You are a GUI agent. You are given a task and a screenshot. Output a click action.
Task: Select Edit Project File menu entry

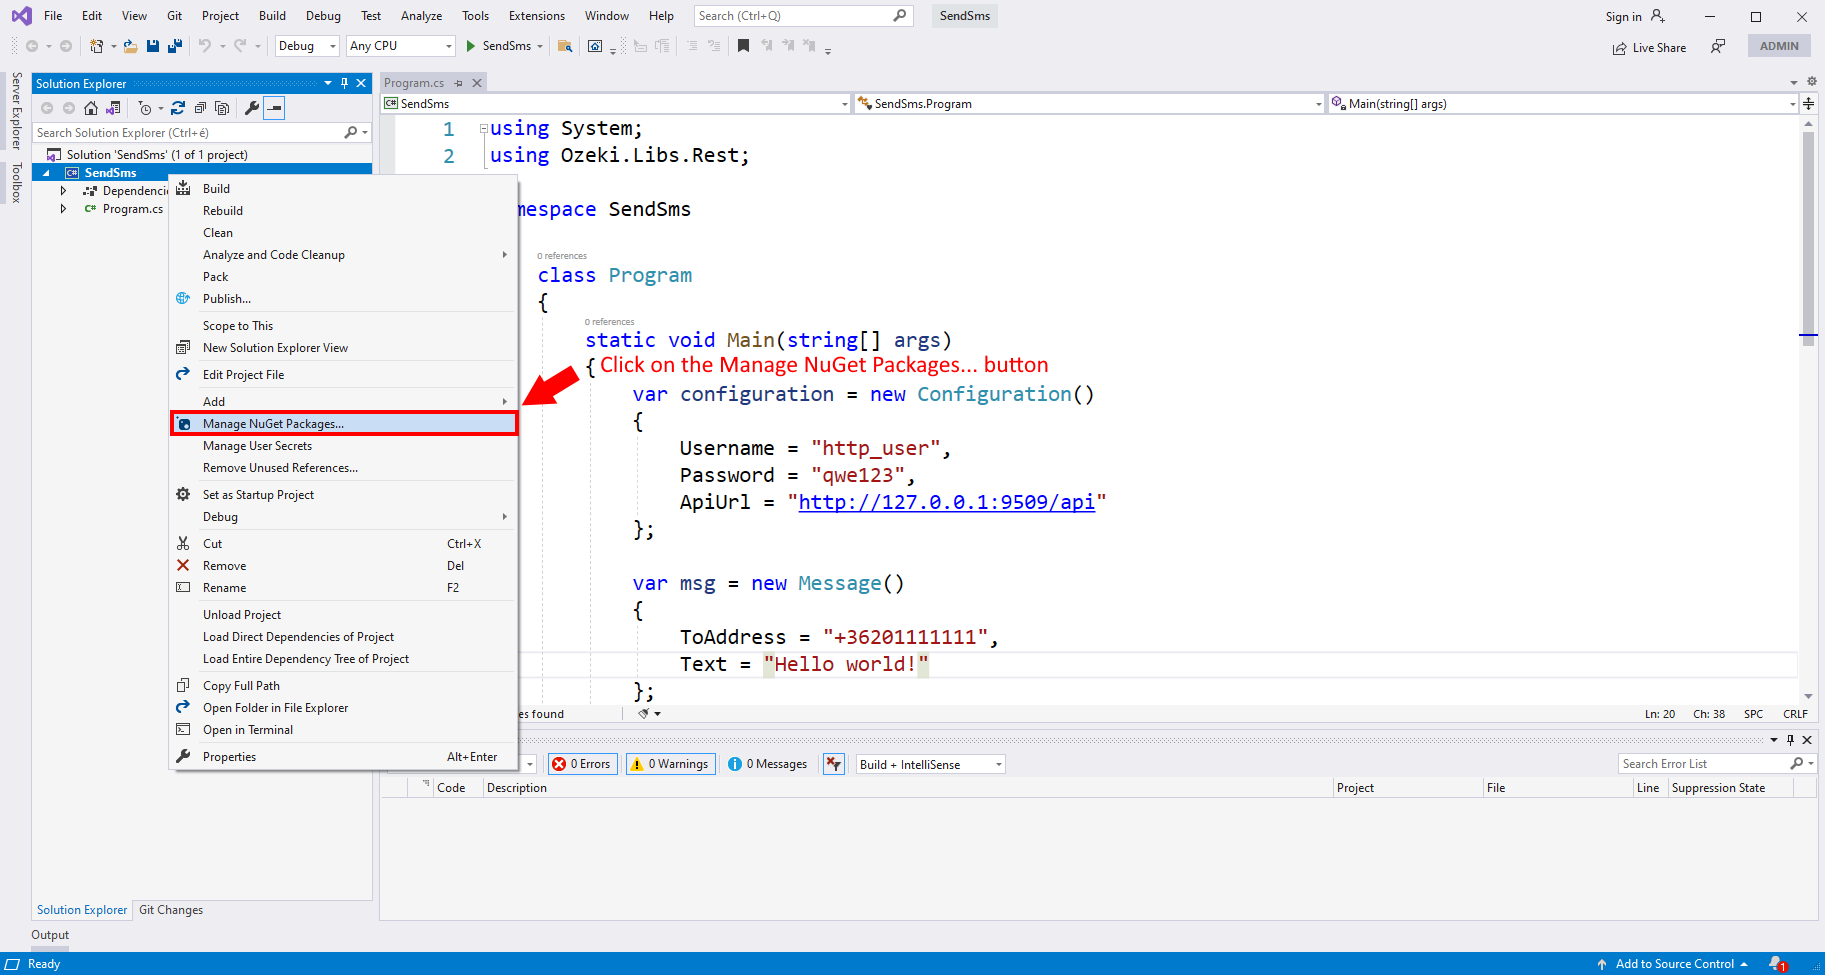pos(344,375)
